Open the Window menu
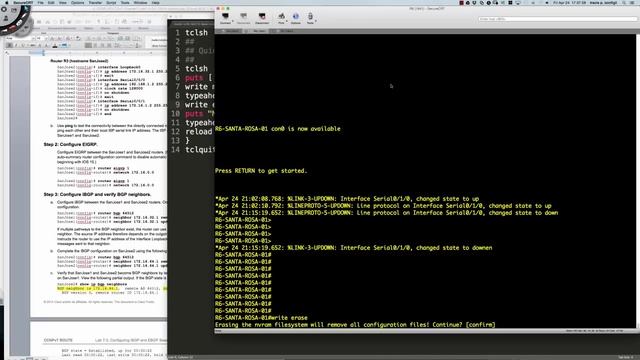This screenshot has height=360, width=640. 140,2
